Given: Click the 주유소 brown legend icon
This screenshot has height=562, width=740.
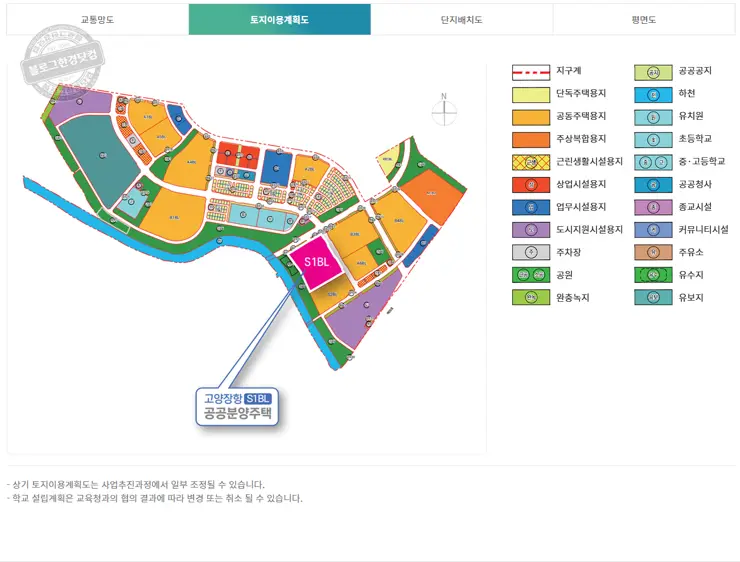Looking at the screenshot, I should [x=653, y=252].
